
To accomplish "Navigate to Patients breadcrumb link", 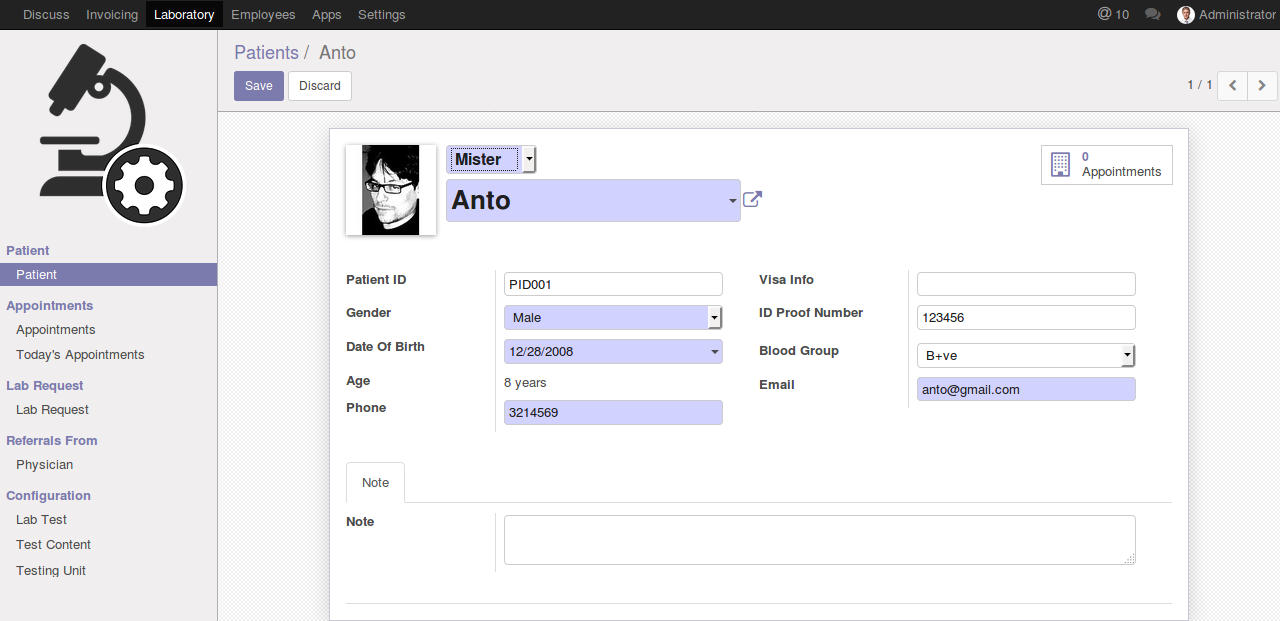I will click(x=266, y=53).
